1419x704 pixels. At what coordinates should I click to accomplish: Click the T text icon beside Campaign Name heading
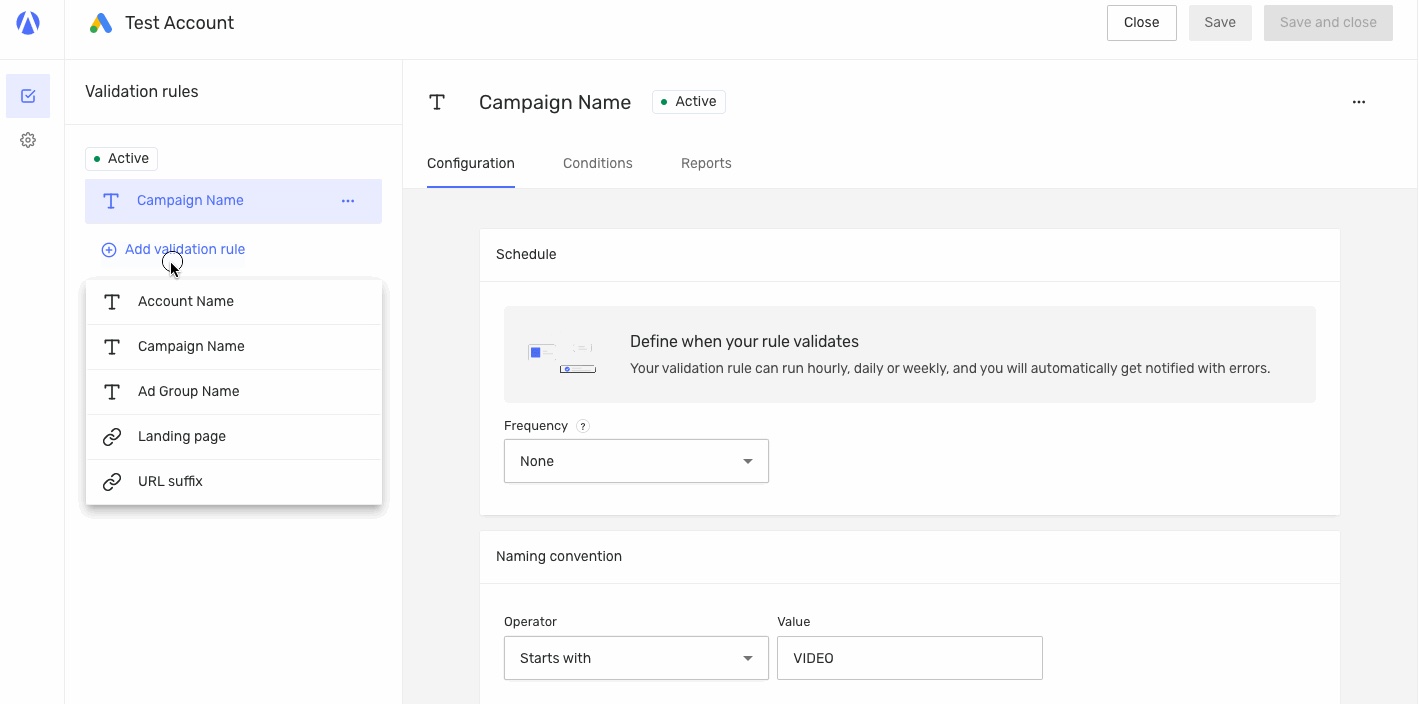pos(437,101)
